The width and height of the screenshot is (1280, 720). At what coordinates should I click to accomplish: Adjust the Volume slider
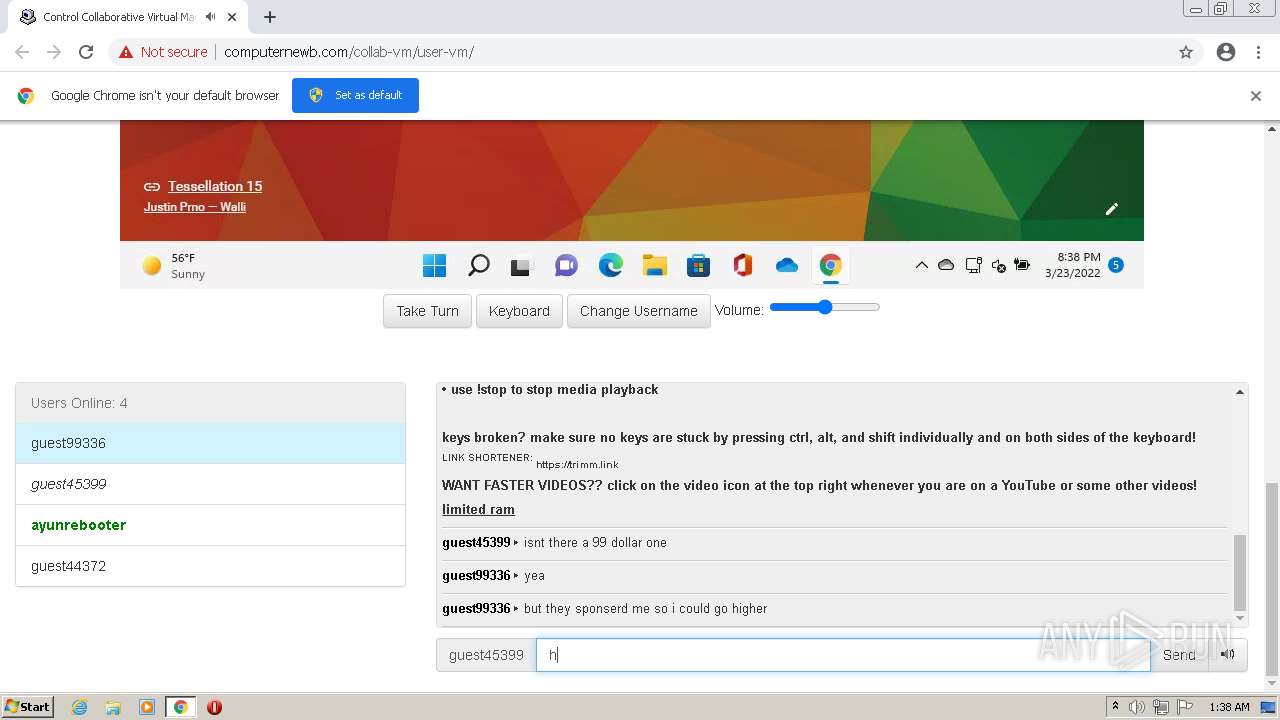(x=825, y=307)
